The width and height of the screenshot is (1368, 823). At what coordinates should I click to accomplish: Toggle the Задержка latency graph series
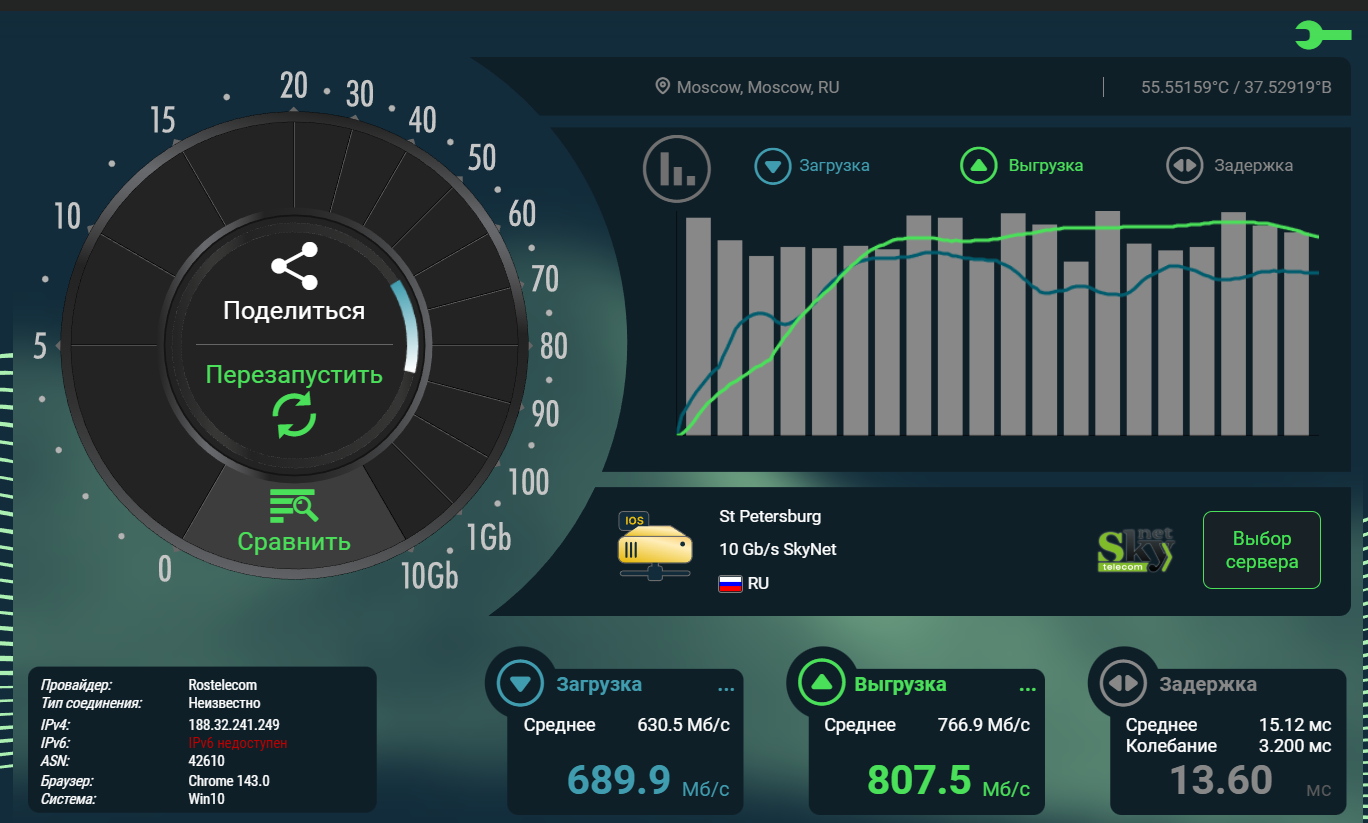(1230, 166)
